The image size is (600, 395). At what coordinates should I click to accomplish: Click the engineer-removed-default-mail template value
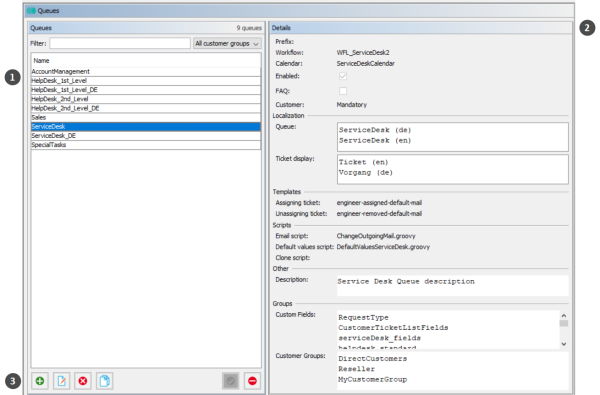379,214
